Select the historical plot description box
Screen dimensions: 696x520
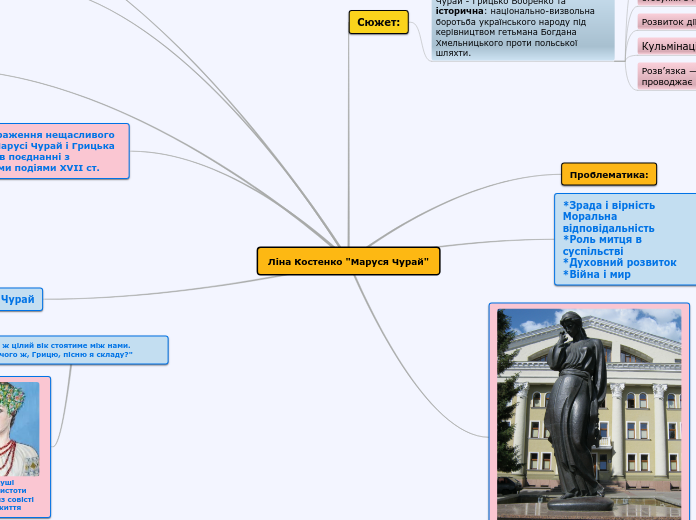click(523, 30)
